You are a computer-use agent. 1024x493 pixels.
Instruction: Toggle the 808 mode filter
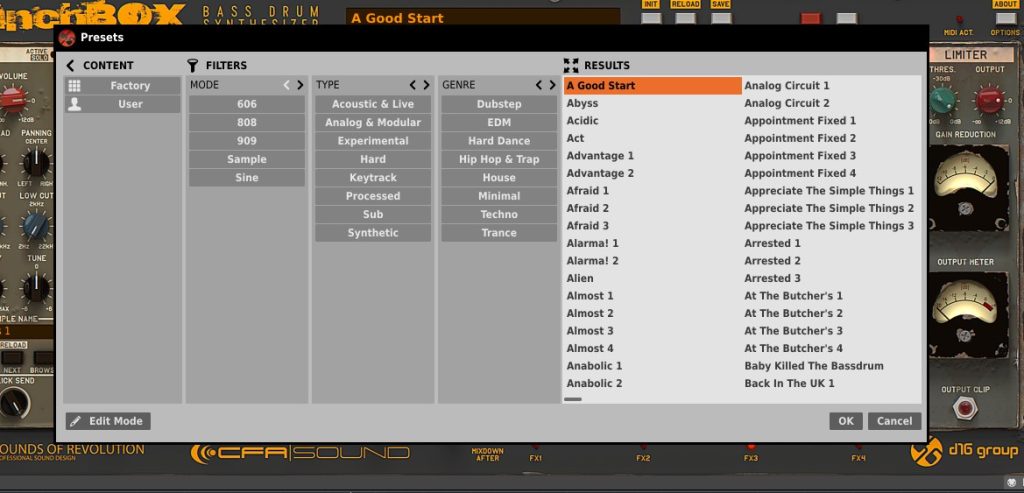pyautogui.click(x=247, y=123)
